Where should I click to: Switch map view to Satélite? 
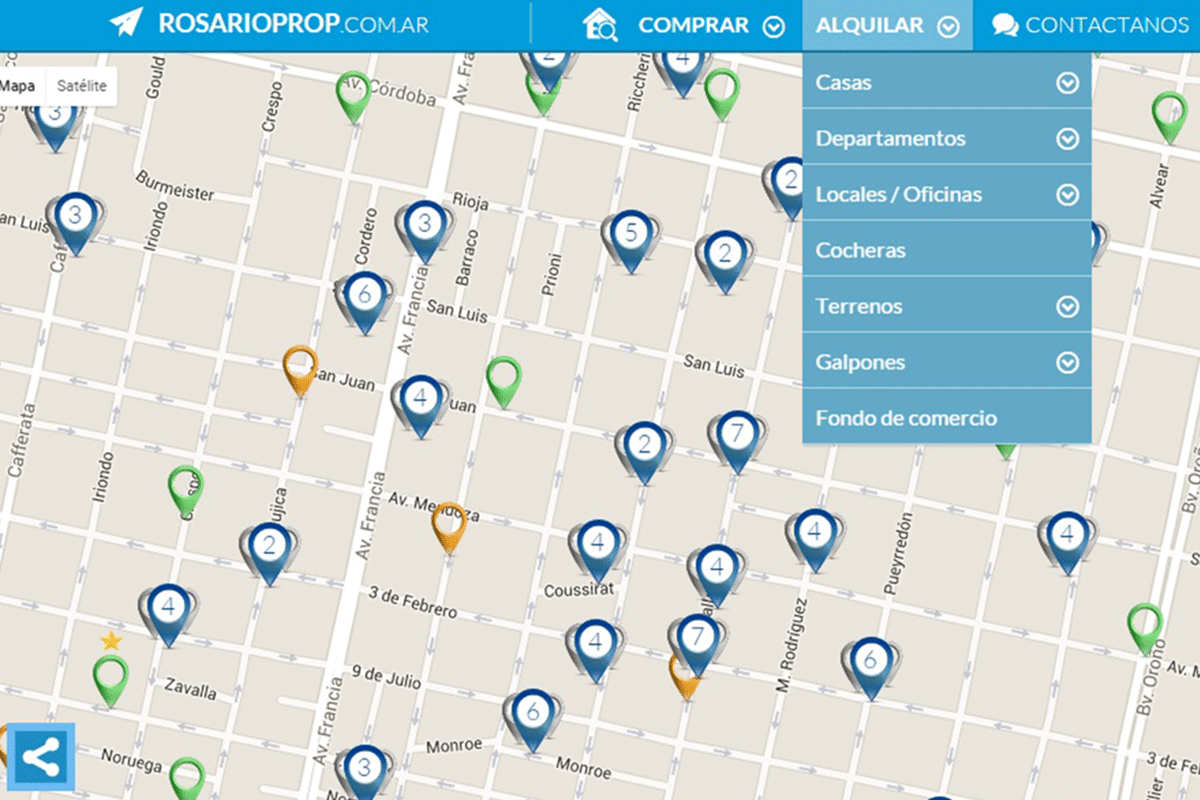click(81, 86)
